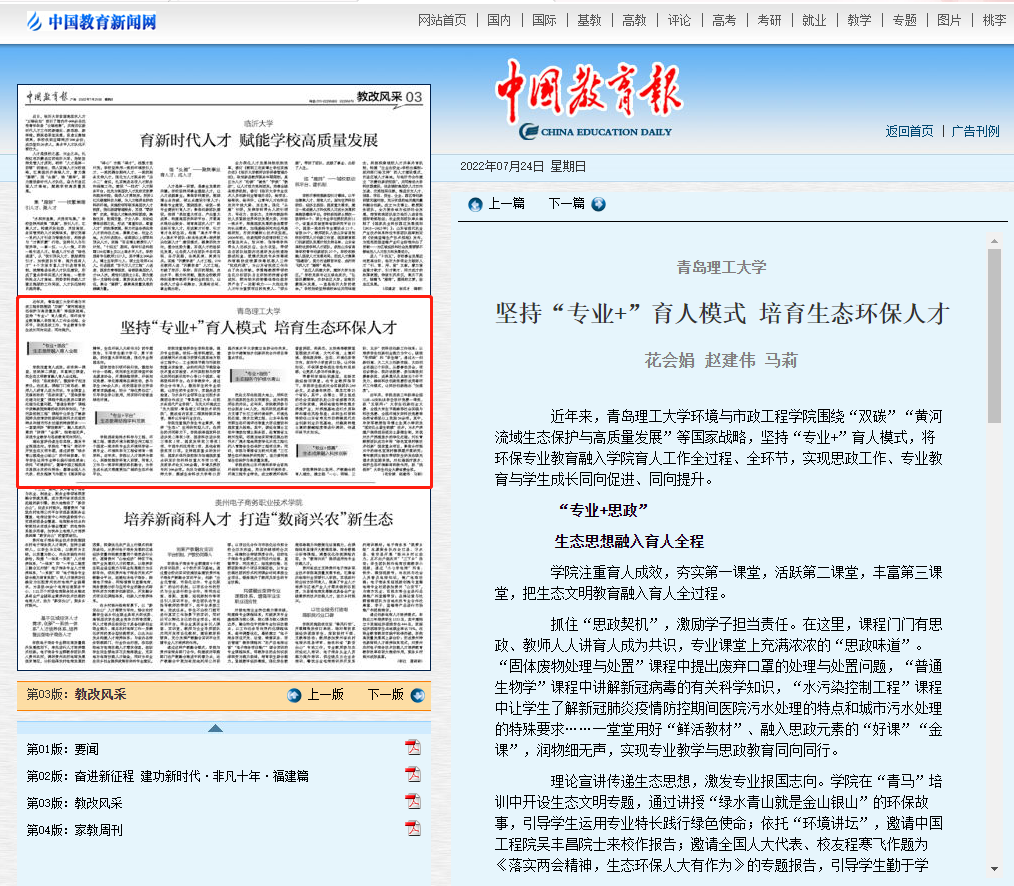Select 网站首页 in the top navigation

(442, 20)
